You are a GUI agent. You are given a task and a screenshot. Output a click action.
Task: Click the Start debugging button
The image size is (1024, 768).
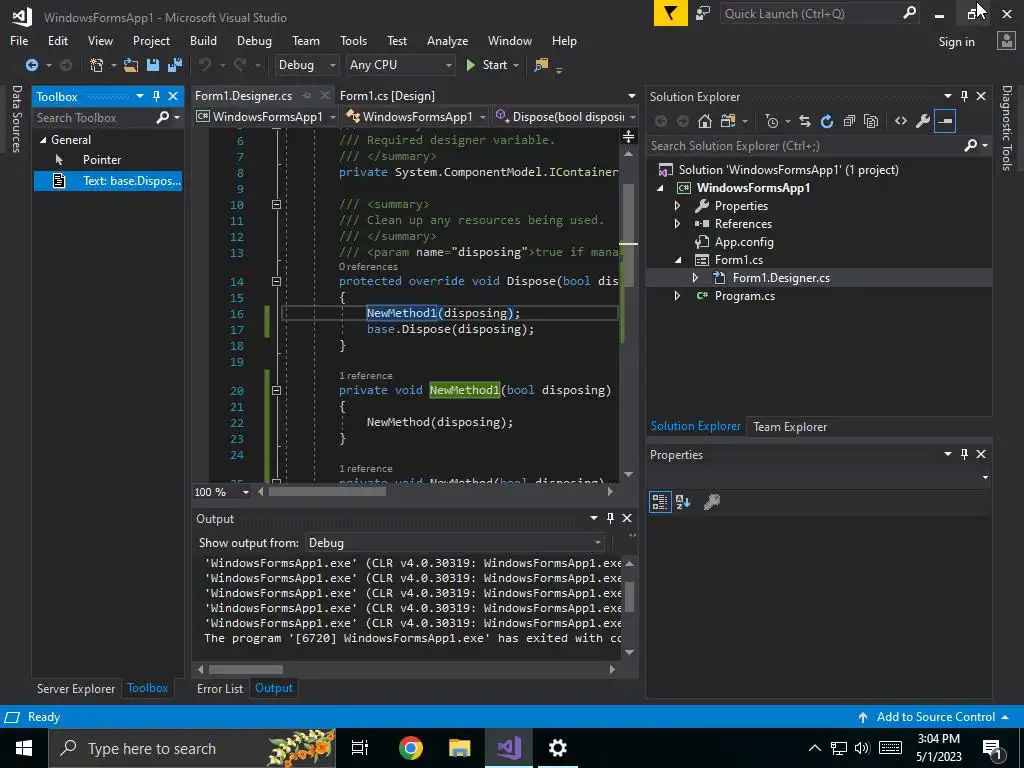click(x=487, y=65)
